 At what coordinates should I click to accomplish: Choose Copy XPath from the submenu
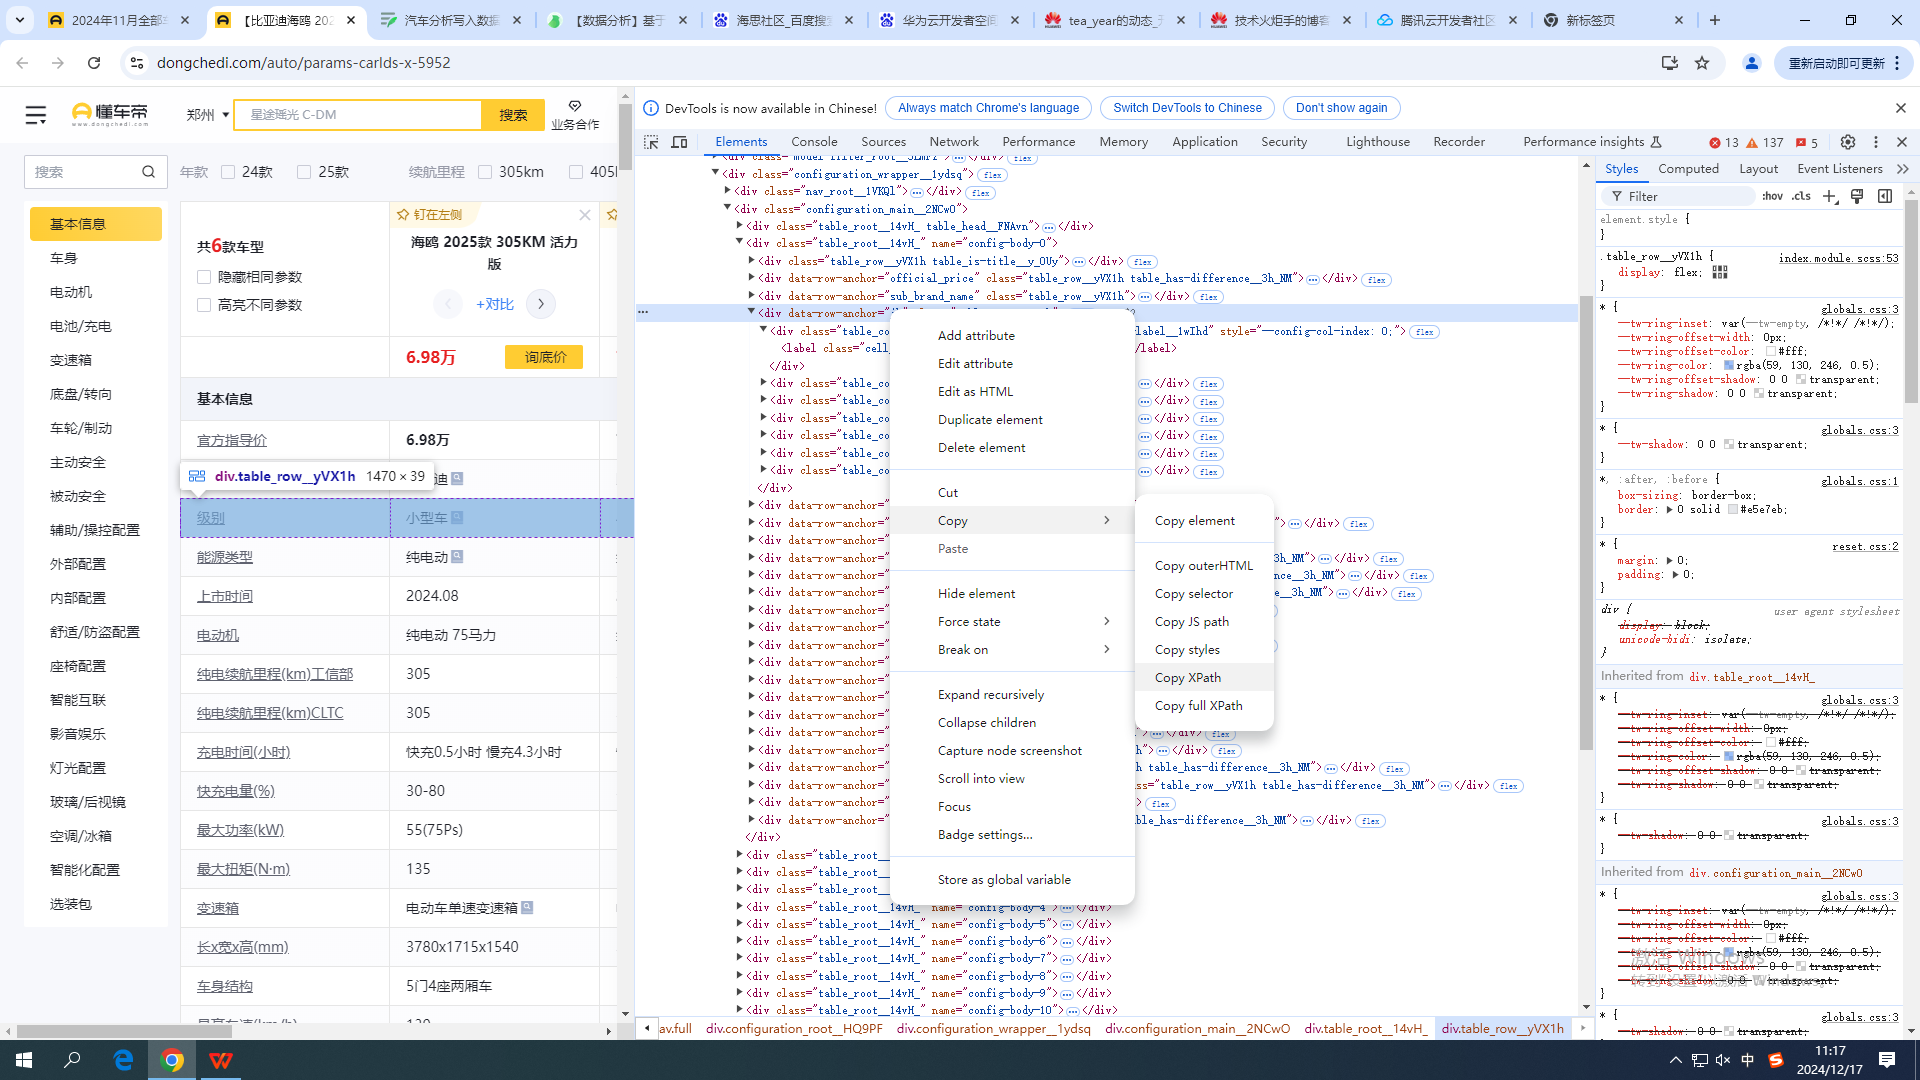[x=1187, y=677]
